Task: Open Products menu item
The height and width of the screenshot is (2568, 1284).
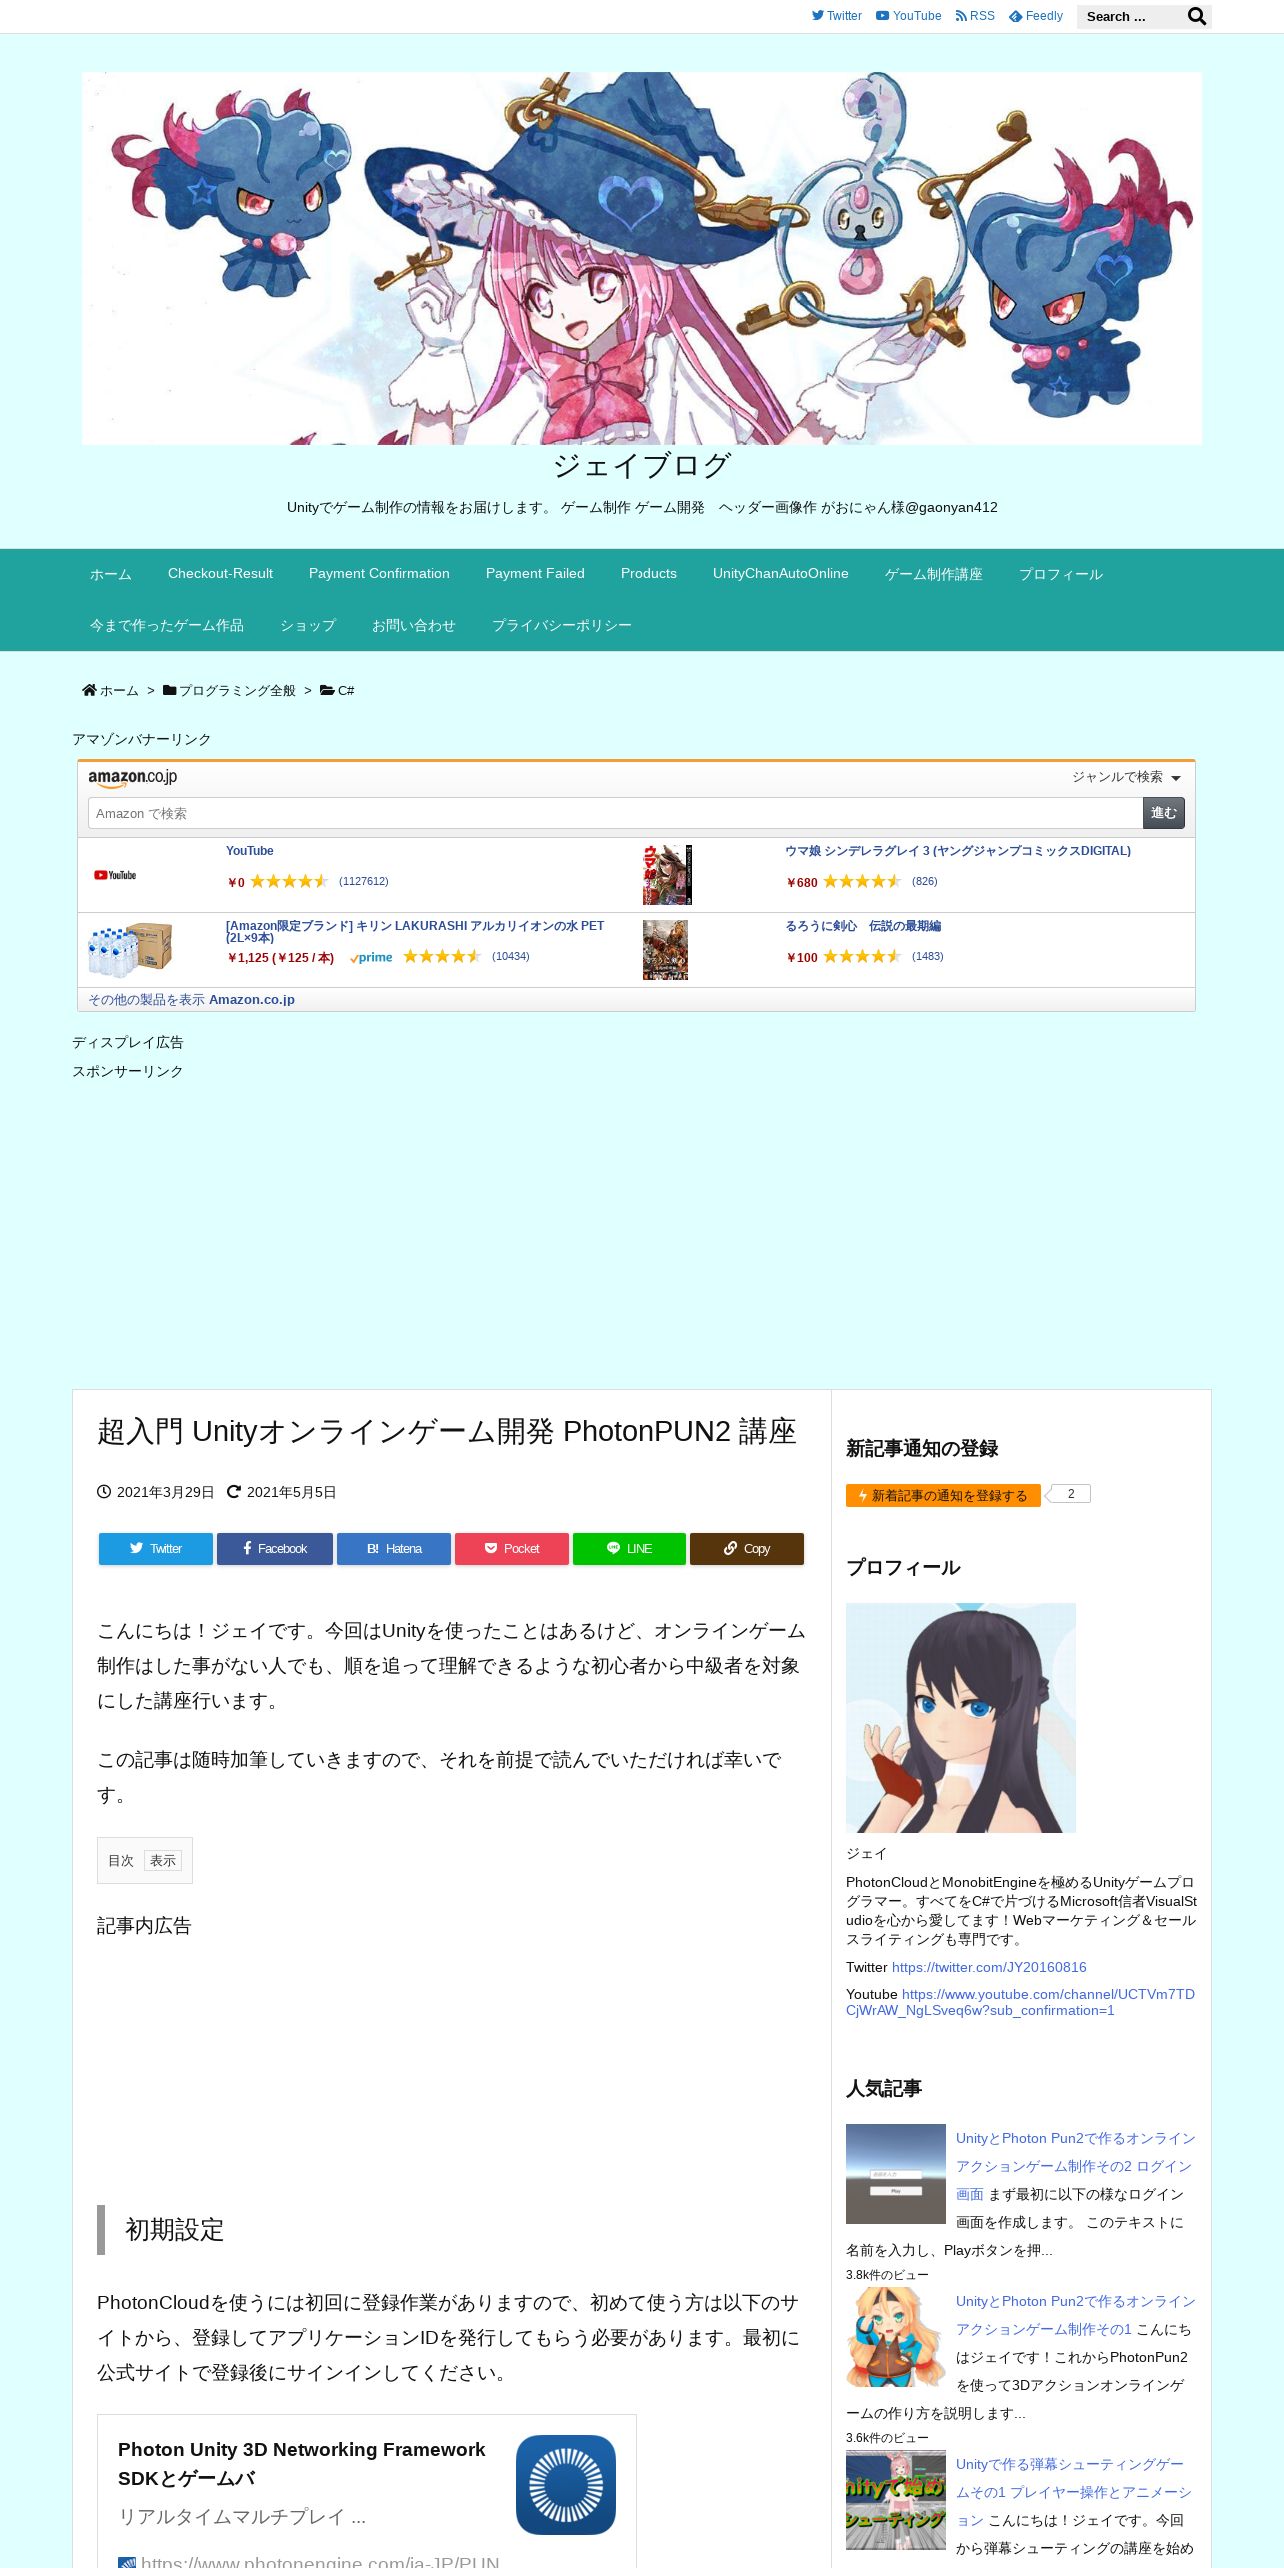Action: (649, 574)
